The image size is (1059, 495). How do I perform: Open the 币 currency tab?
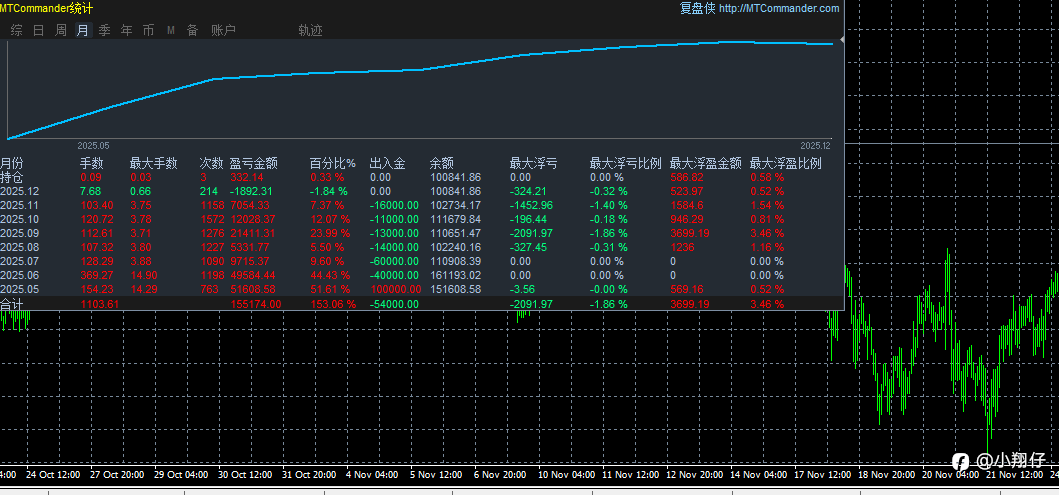coord(149,30)
